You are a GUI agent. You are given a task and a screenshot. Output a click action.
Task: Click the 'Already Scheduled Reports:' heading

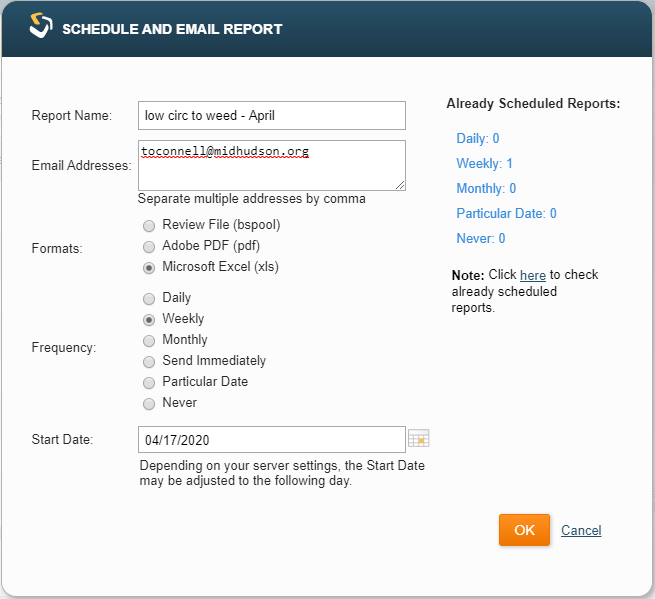click(x=533, y=103)
